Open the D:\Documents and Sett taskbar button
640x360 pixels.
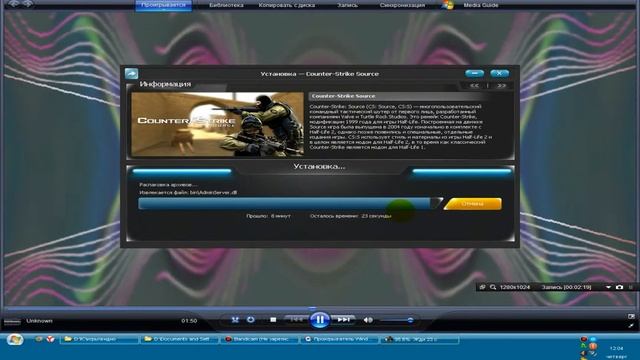pyautogui.click(x=179, y=339)
